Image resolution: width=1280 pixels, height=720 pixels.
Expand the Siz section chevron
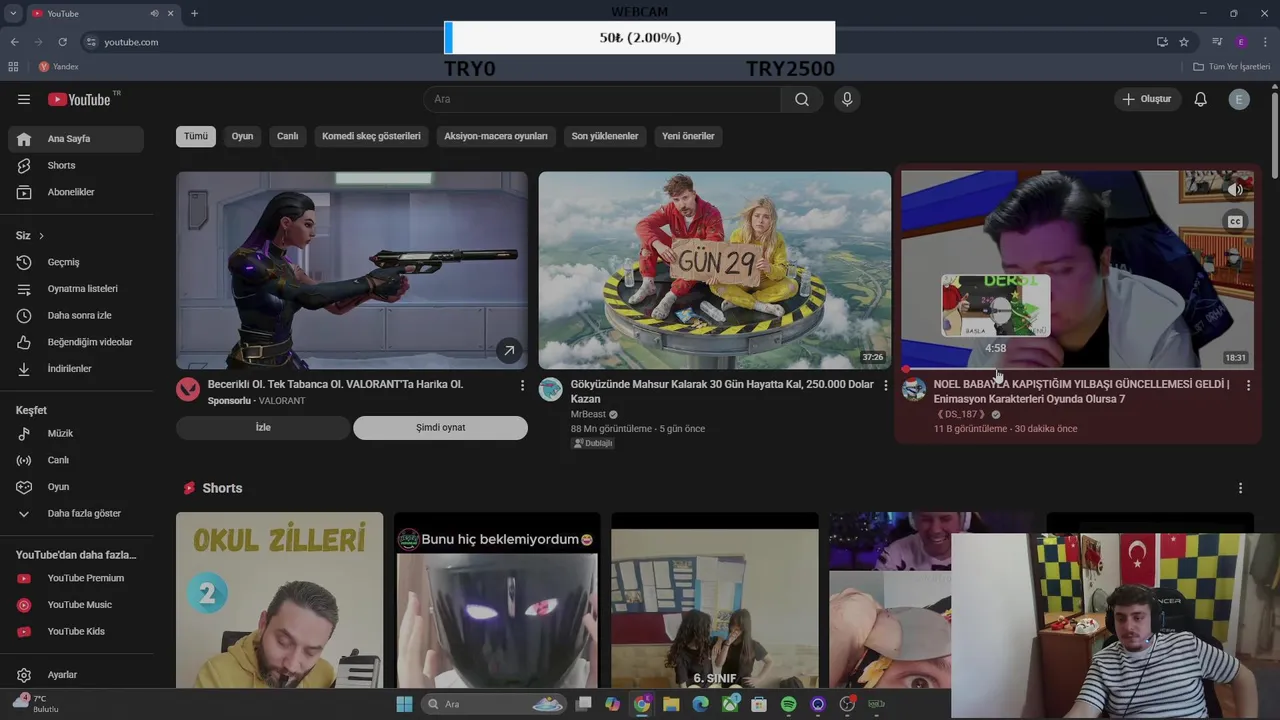41,236
